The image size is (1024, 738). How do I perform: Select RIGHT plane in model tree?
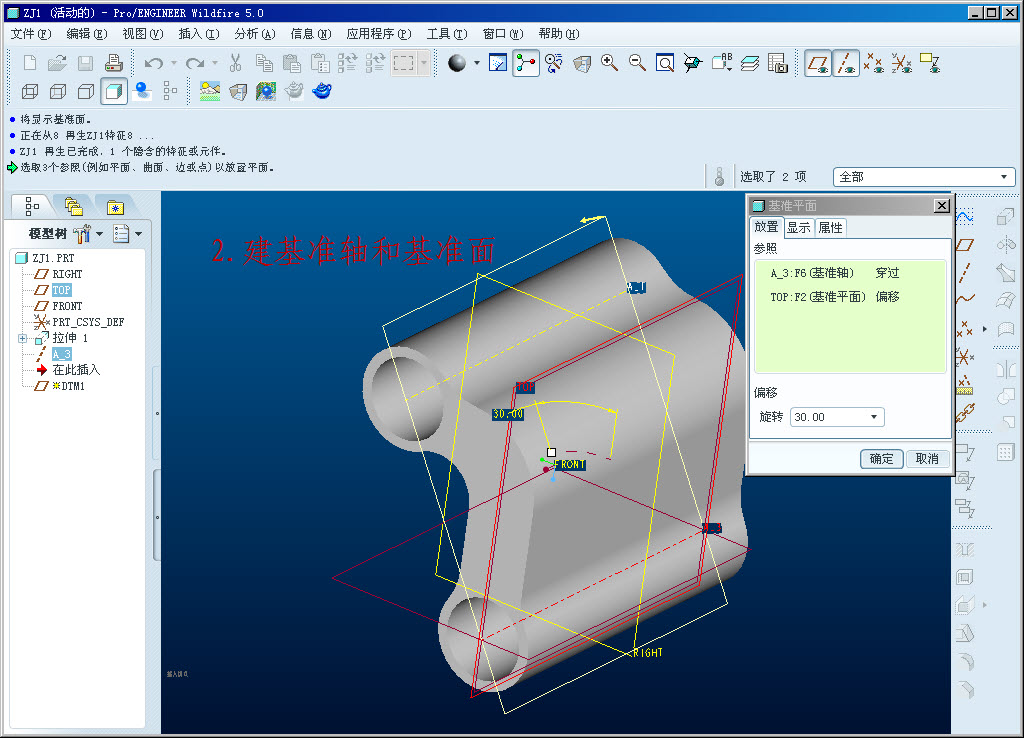click(x=67, y=274)
